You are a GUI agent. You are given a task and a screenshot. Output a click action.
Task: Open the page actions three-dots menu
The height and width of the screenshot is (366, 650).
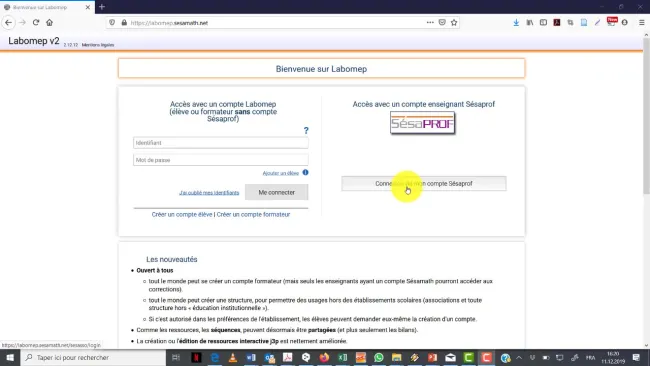(430, 22)
